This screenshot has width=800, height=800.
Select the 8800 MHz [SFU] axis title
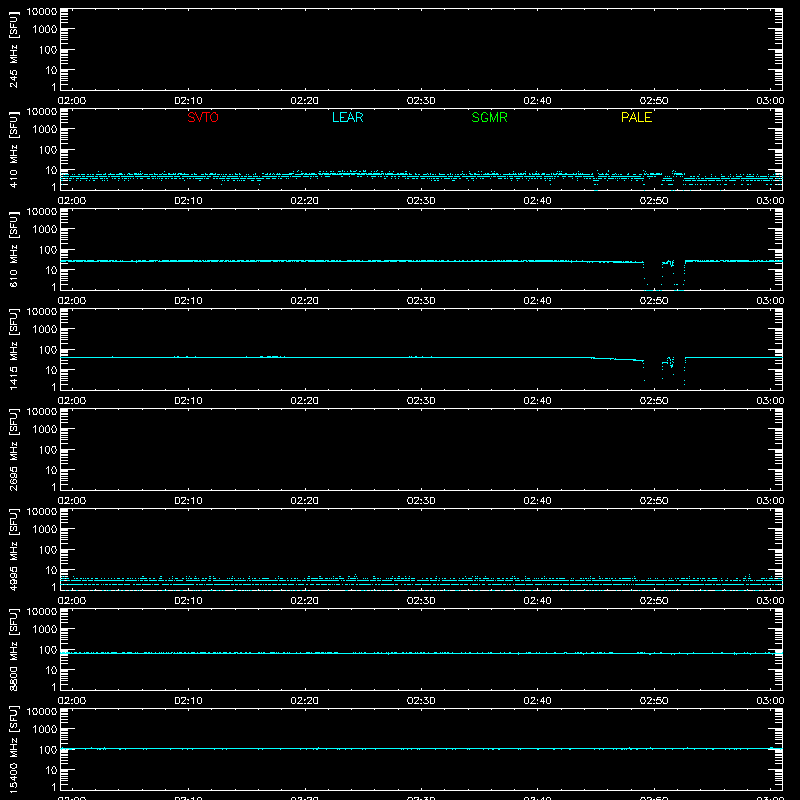coord(13,649)
